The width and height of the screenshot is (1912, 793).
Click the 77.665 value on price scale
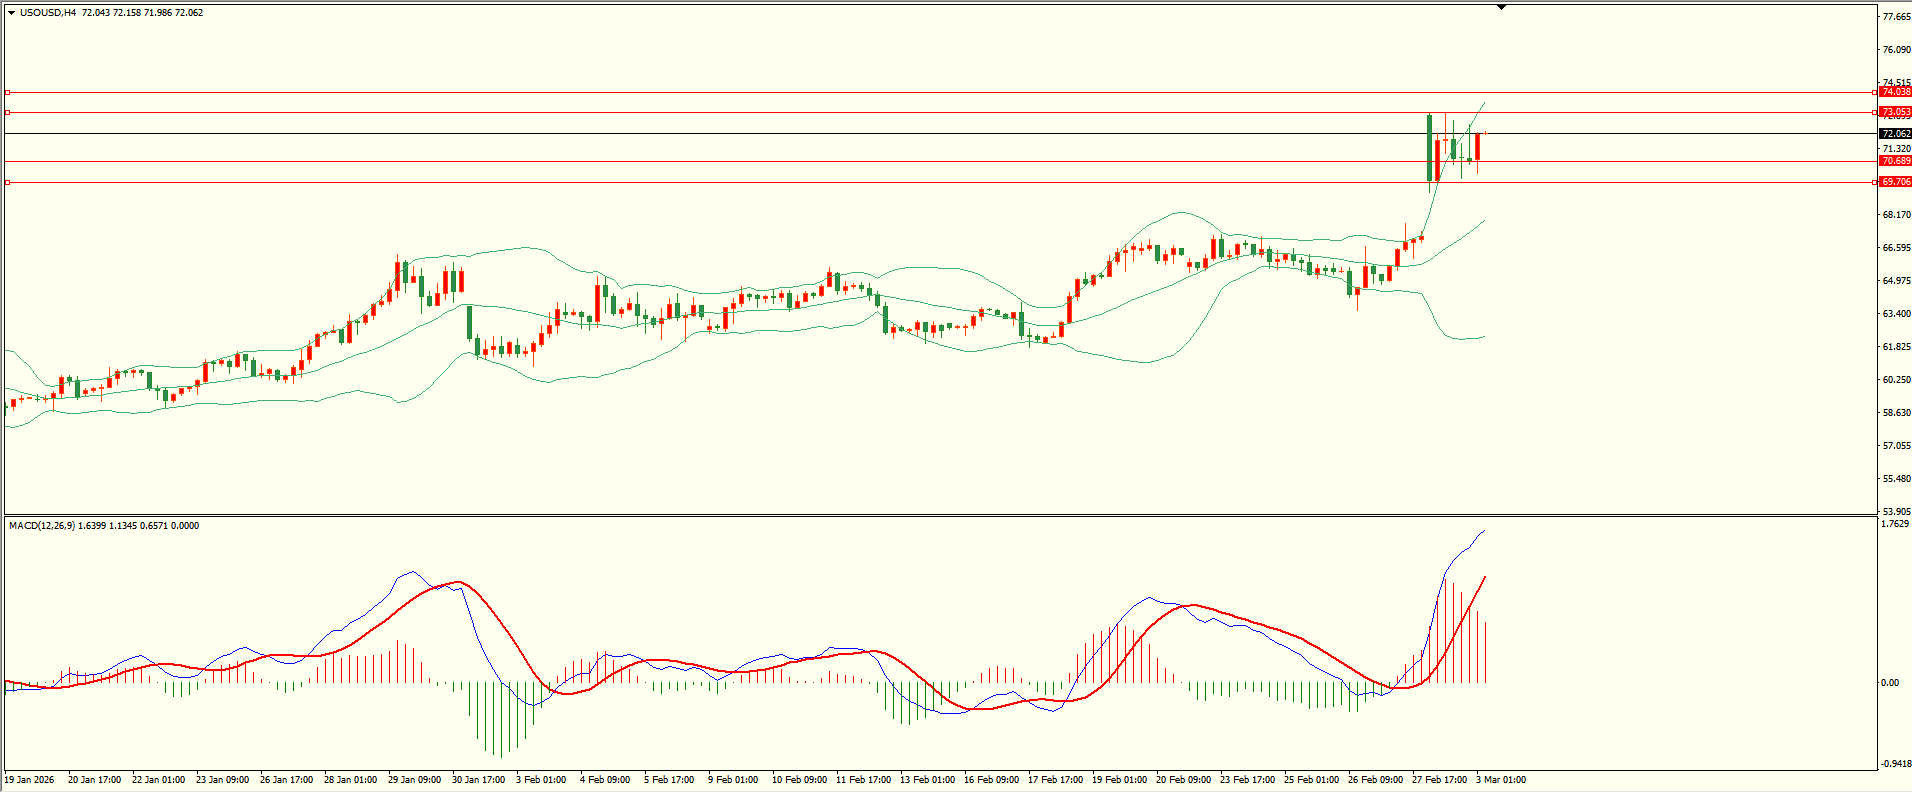1895,17
